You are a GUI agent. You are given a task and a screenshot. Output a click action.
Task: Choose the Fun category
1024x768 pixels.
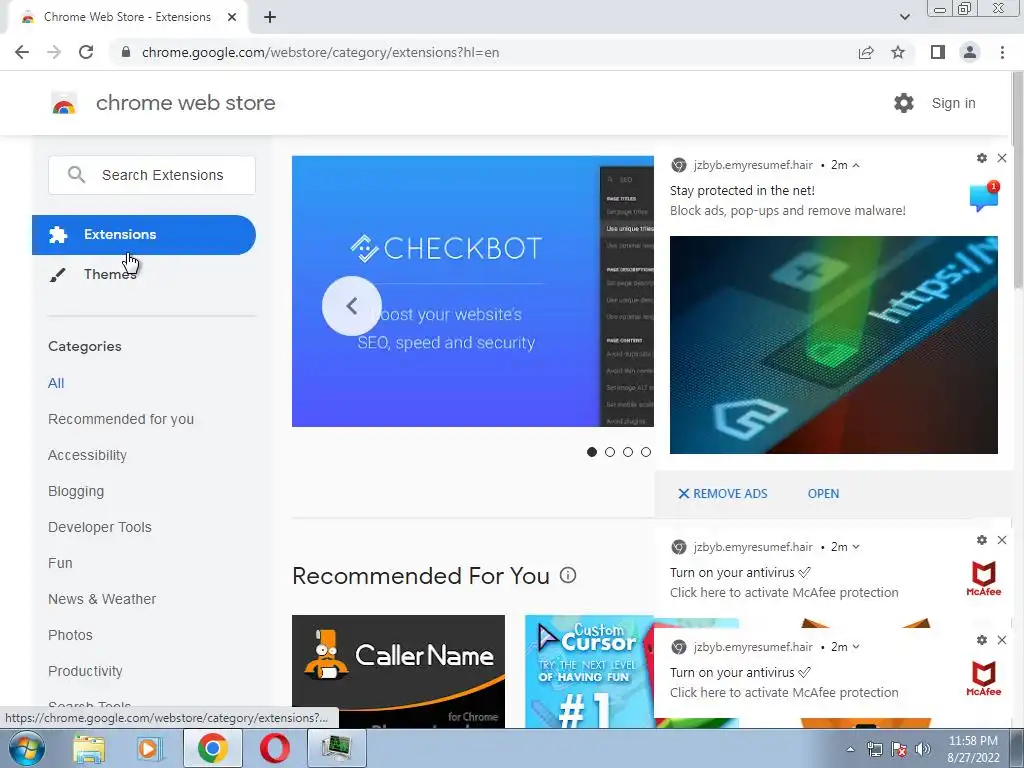(x=60, y=563)
